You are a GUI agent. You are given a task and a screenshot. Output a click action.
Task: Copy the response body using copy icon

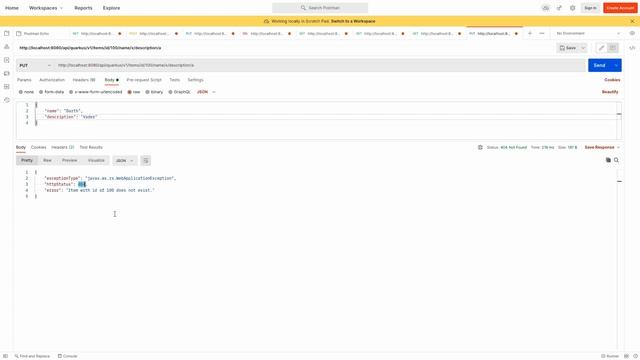click(x=608, y=160)
